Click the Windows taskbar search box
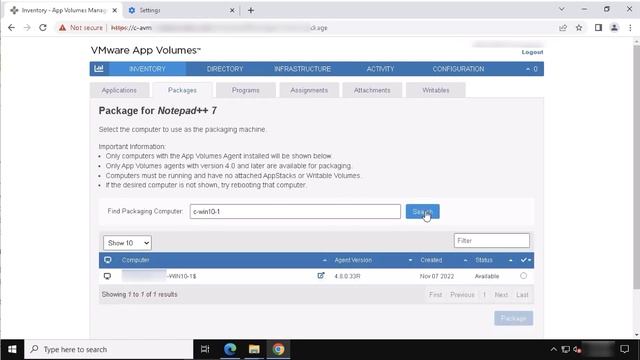This screenshot has height=360, width=640. 109,349
